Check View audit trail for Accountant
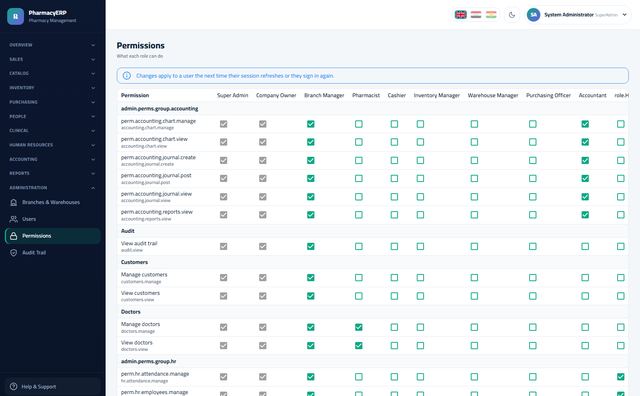The height and width of the screenshot is (396, 640). [585, 246]
